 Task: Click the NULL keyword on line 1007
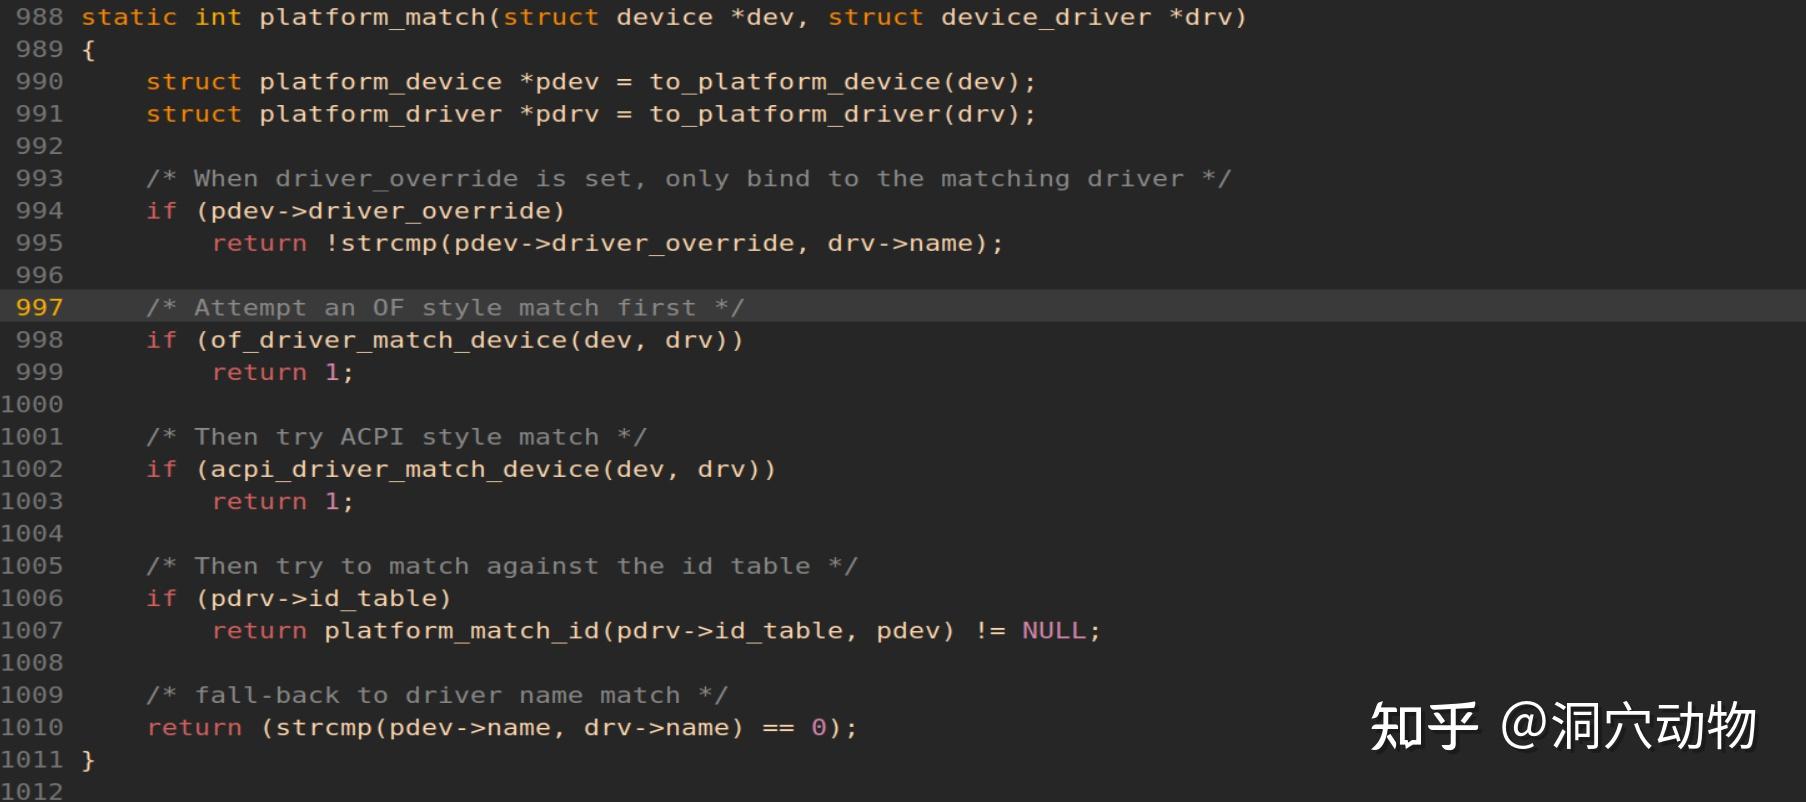point(1053,631)
